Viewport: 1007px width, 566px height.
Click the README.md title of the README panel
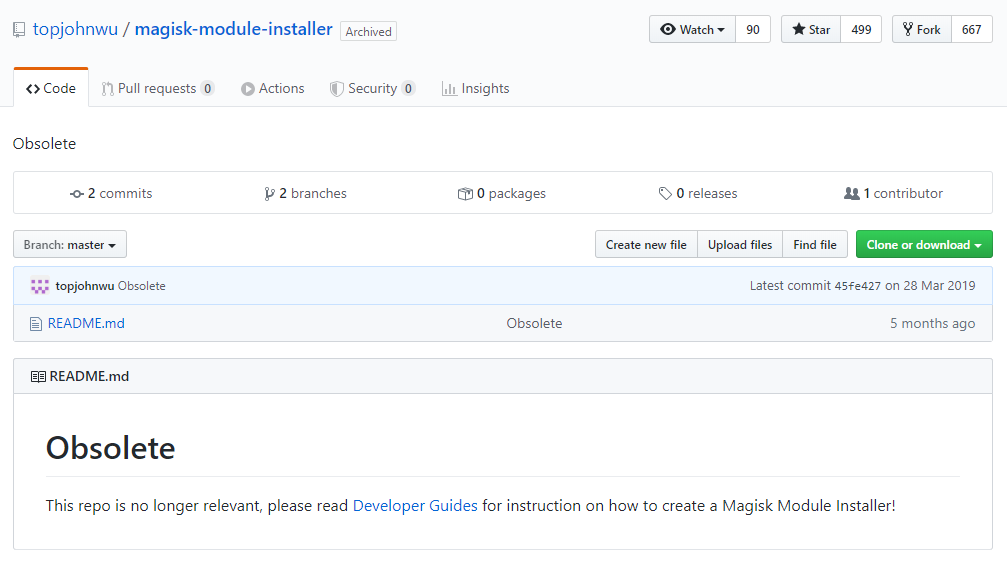tap(89, 376)
